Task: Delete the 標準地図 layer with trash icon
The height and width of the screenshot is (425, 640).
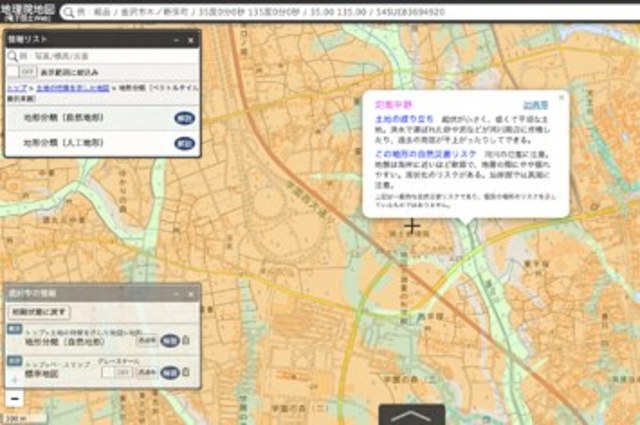Action: (x=186, y=372)
